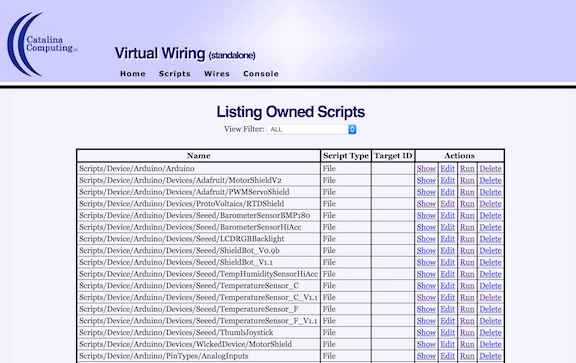Delete the LCDRGBBacklight script

(x=490, y=239)
